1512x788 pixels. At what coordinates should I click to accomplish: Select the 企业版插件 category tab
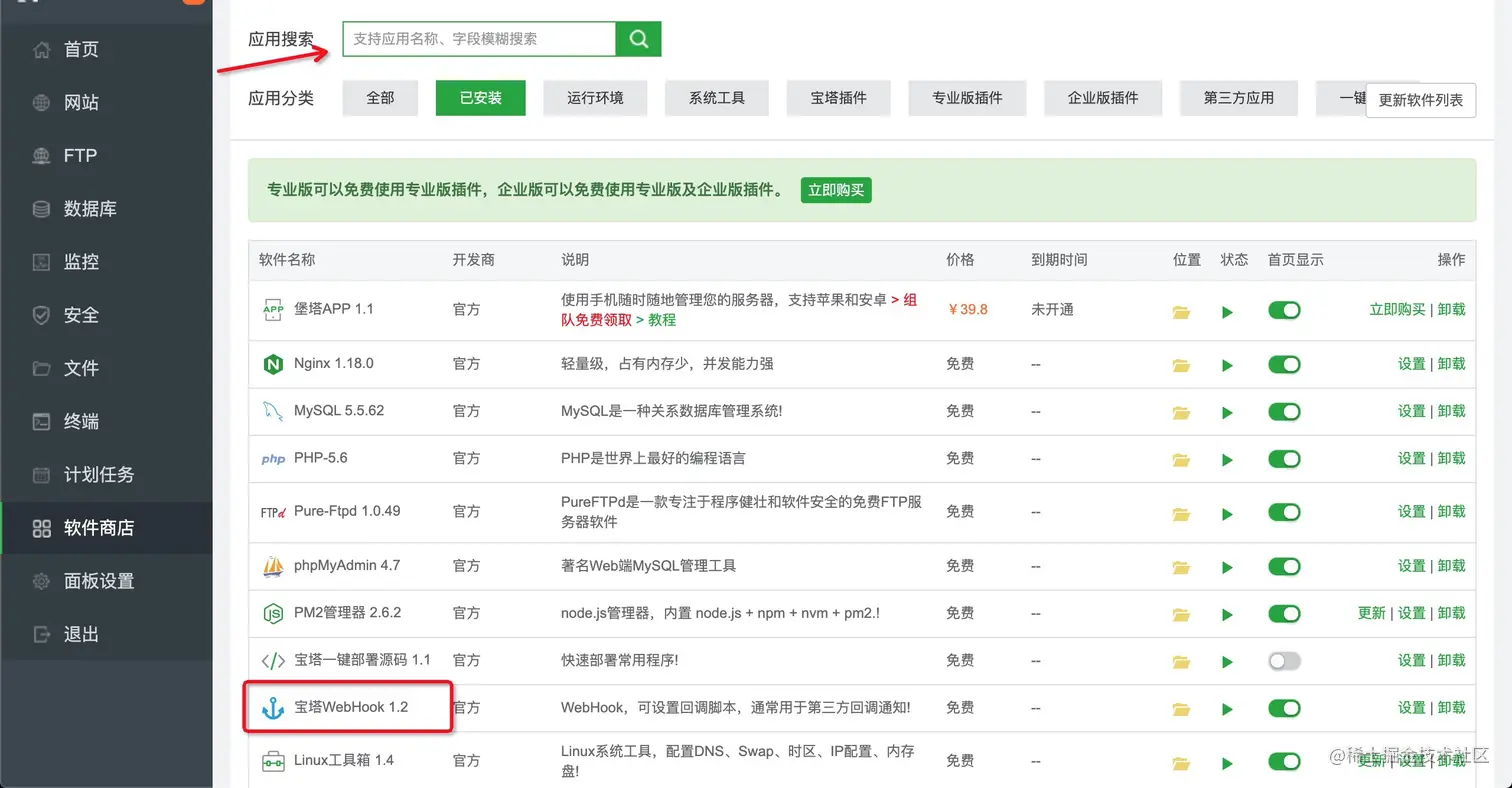(x=1103, y=98)
